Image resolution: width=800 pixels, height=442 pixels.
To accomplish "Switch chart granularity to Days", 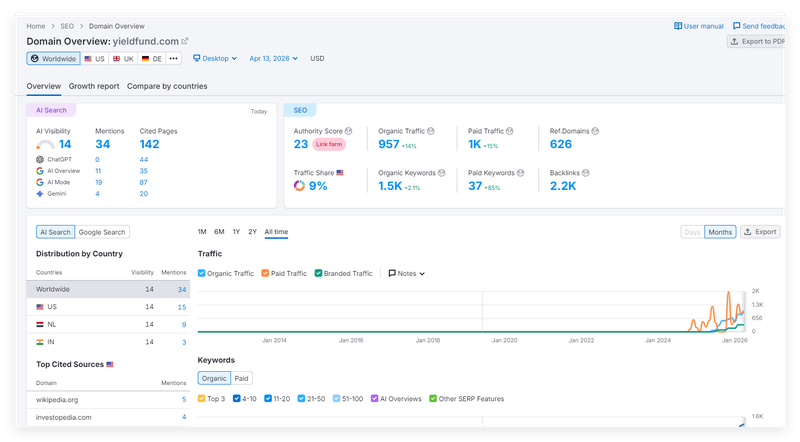I will pos(692,232).
